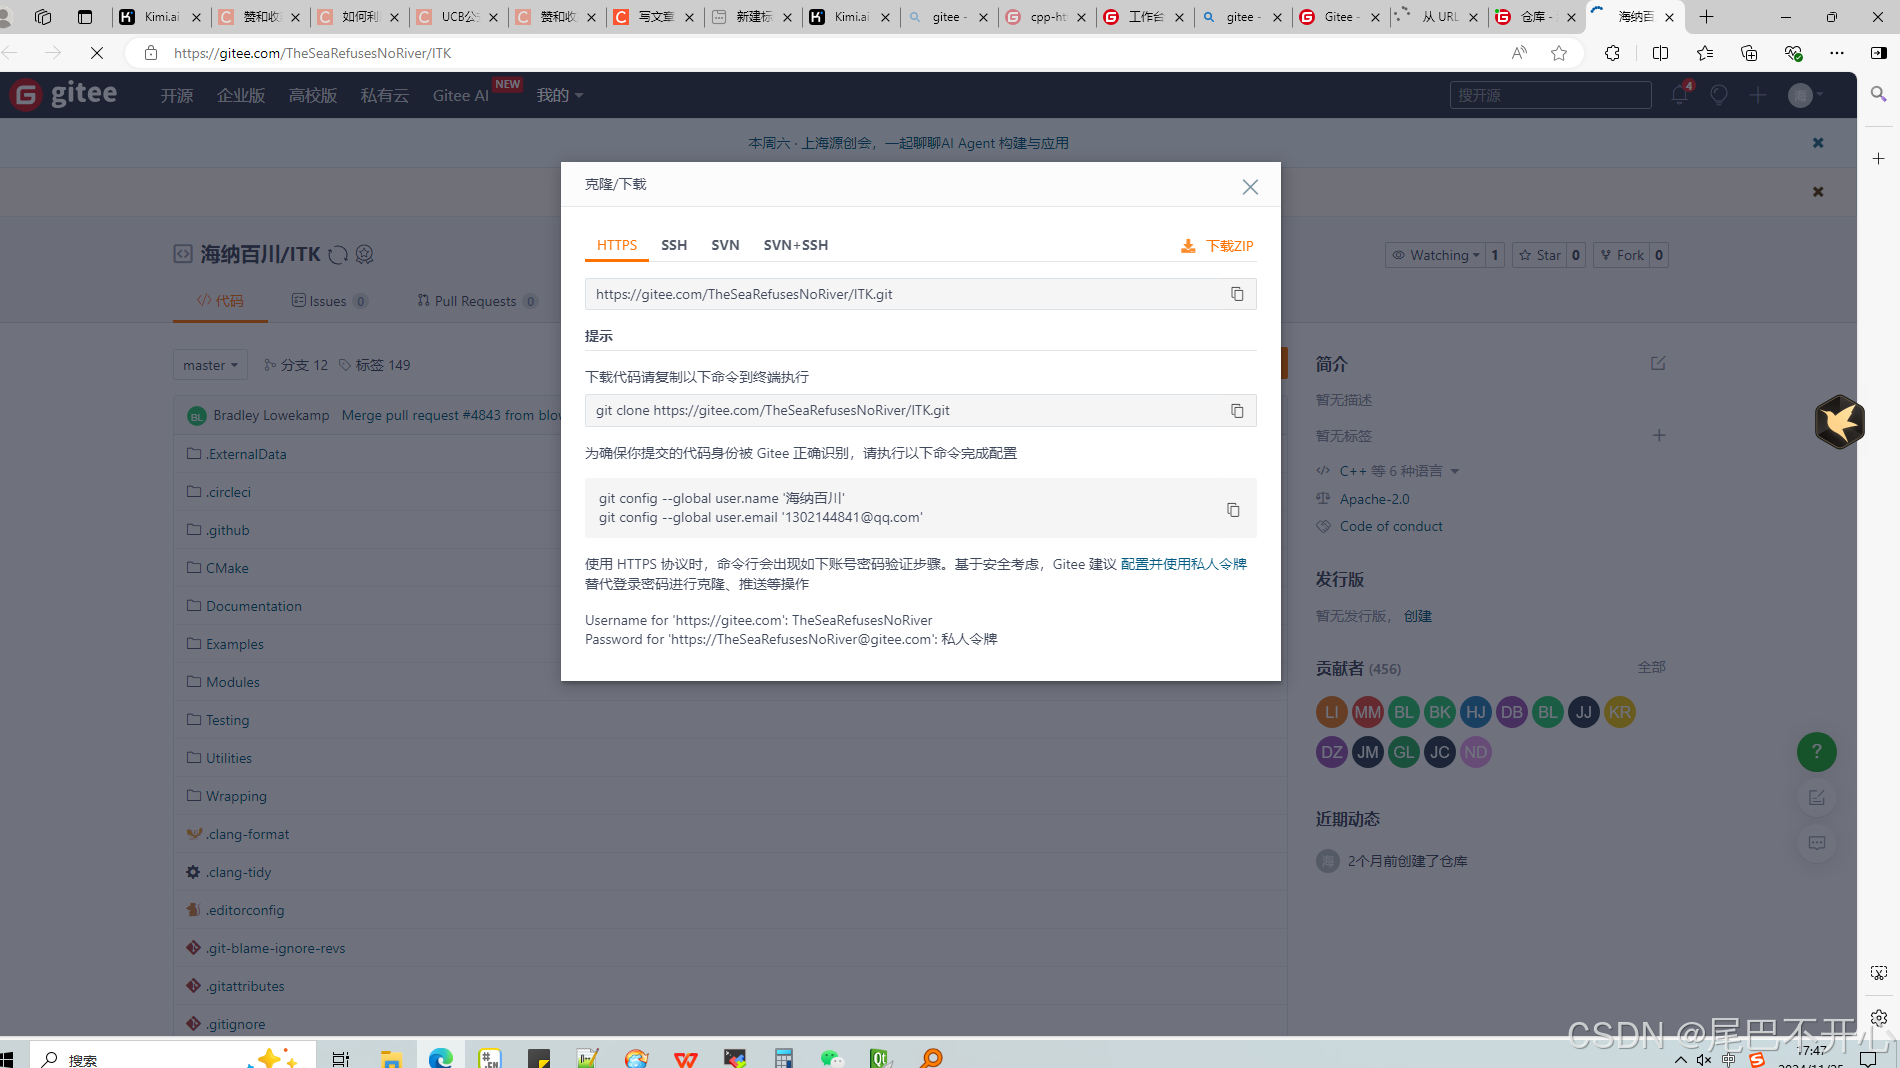Open the notifications bell
This screenshot has width=1900, height=1068.
1680,95
